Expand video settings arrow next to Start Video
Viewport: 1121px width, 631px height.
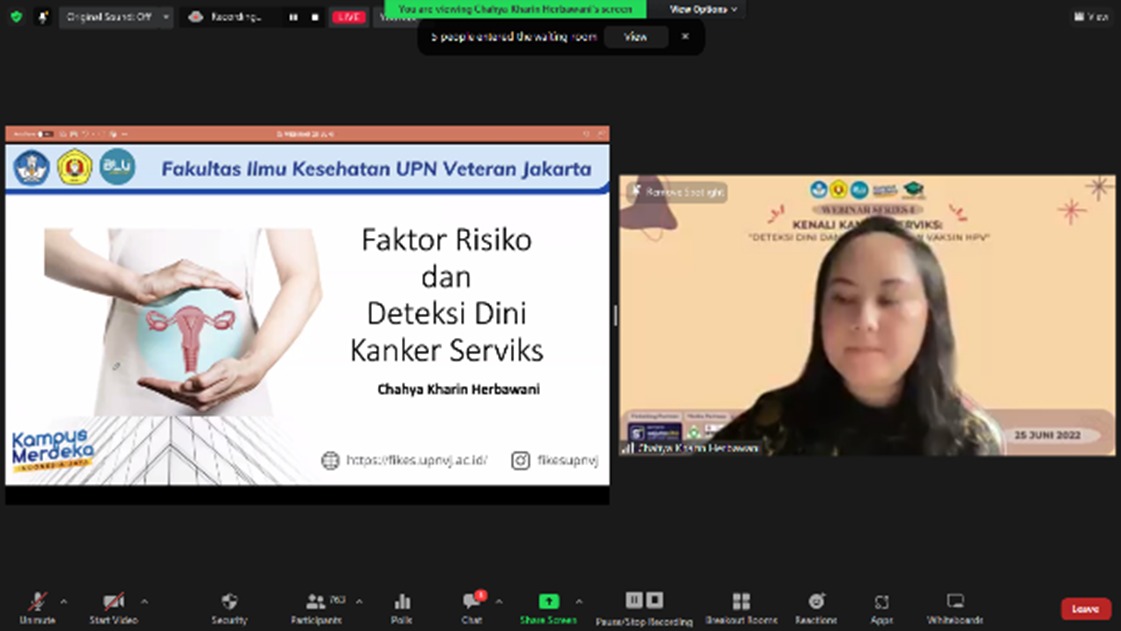point(144,602)
